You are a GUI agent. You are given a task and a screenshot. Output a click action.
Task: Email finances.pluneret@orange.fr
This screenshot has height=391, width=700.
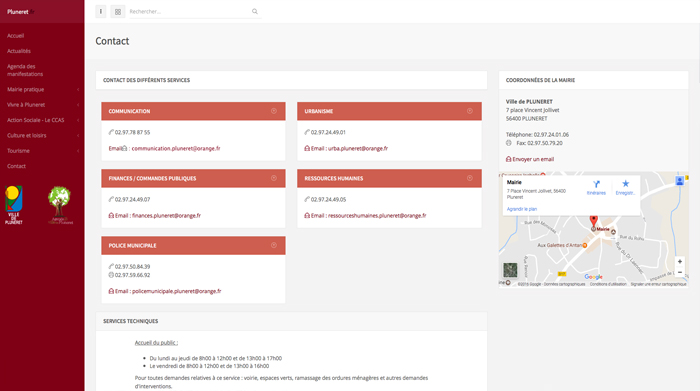click(x=167, y=216)
